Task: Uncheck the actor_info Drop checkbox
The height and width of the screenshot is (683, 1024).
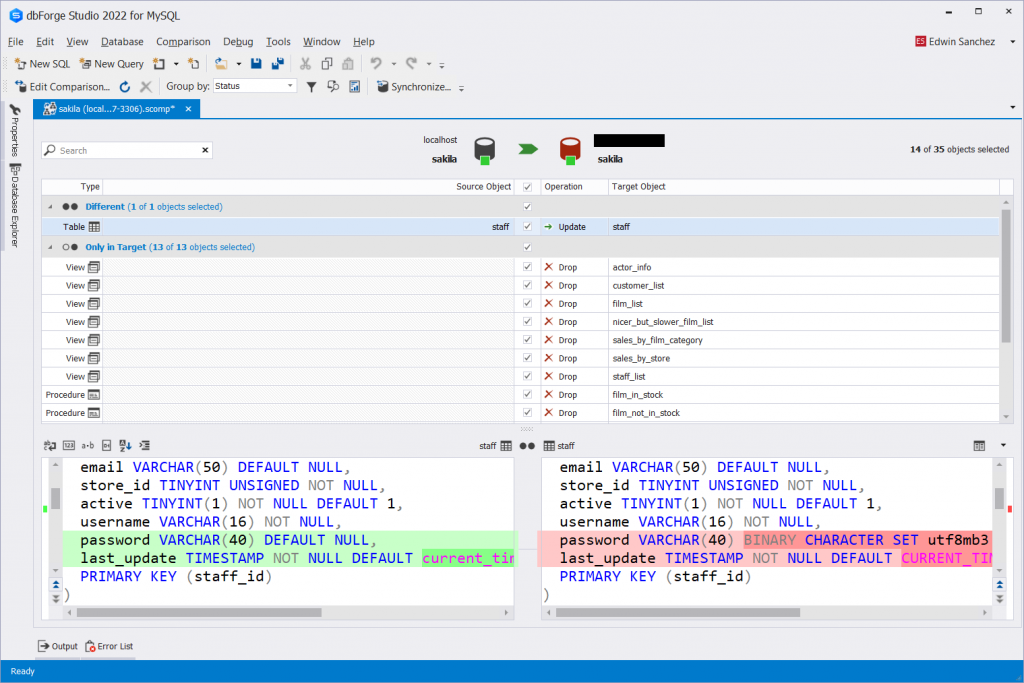Action: pyautogui.click(x=528, y=267)
